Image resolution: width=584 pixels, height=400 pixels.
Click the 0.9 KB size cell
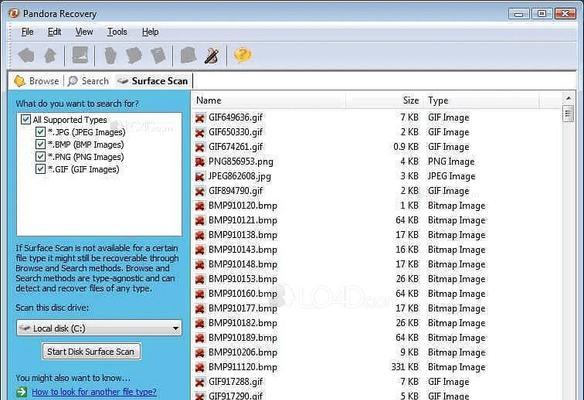point(406,147)
